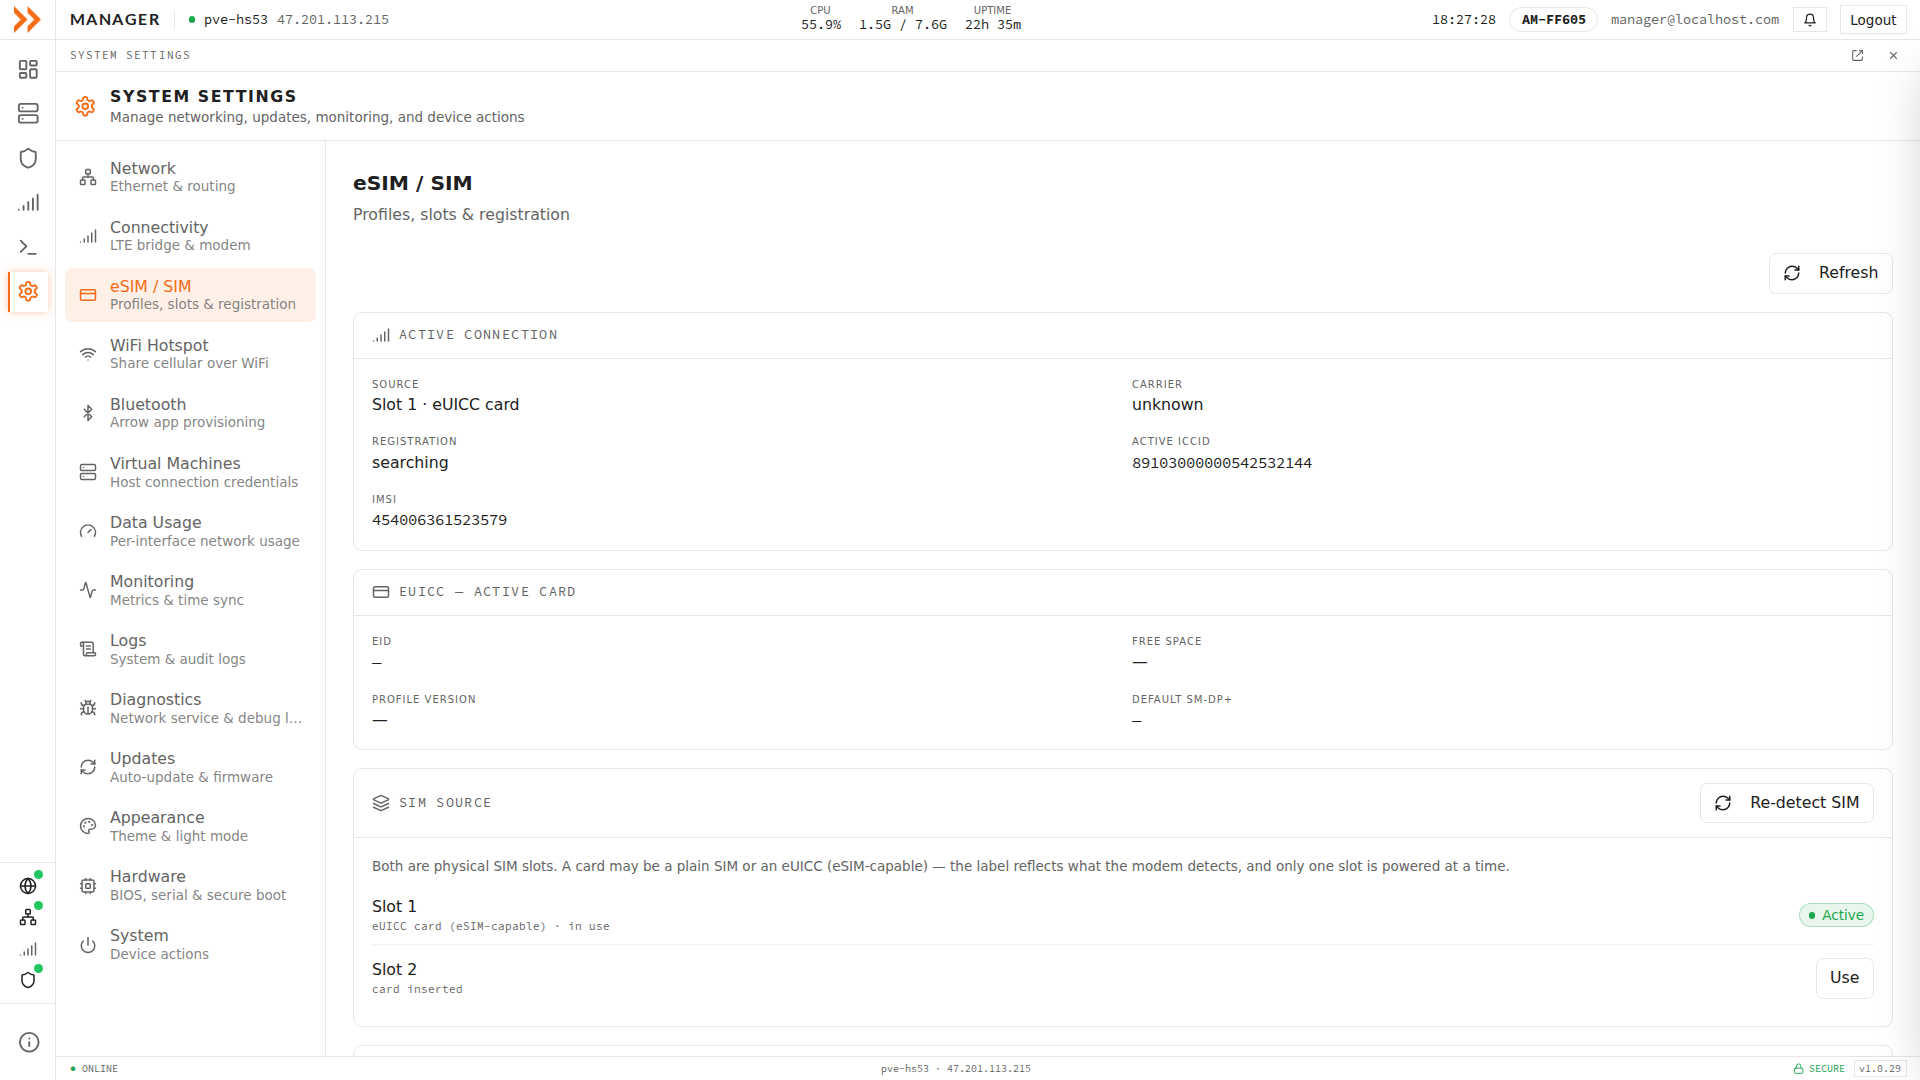The height and width of the screenshot is (1080, 1920).
Task: Click the Network section icon
Action: click(x=88, y=177)
